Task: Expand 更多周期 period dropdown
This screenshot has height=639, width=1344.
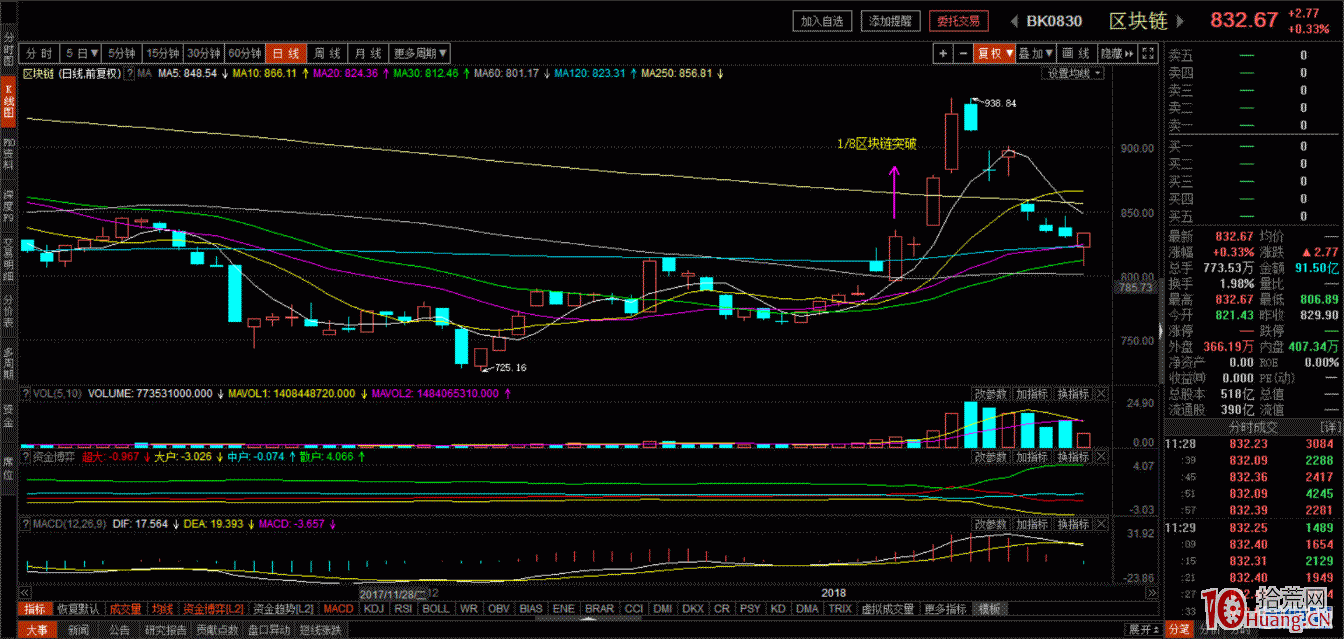Action: click(x=420, y=53)
